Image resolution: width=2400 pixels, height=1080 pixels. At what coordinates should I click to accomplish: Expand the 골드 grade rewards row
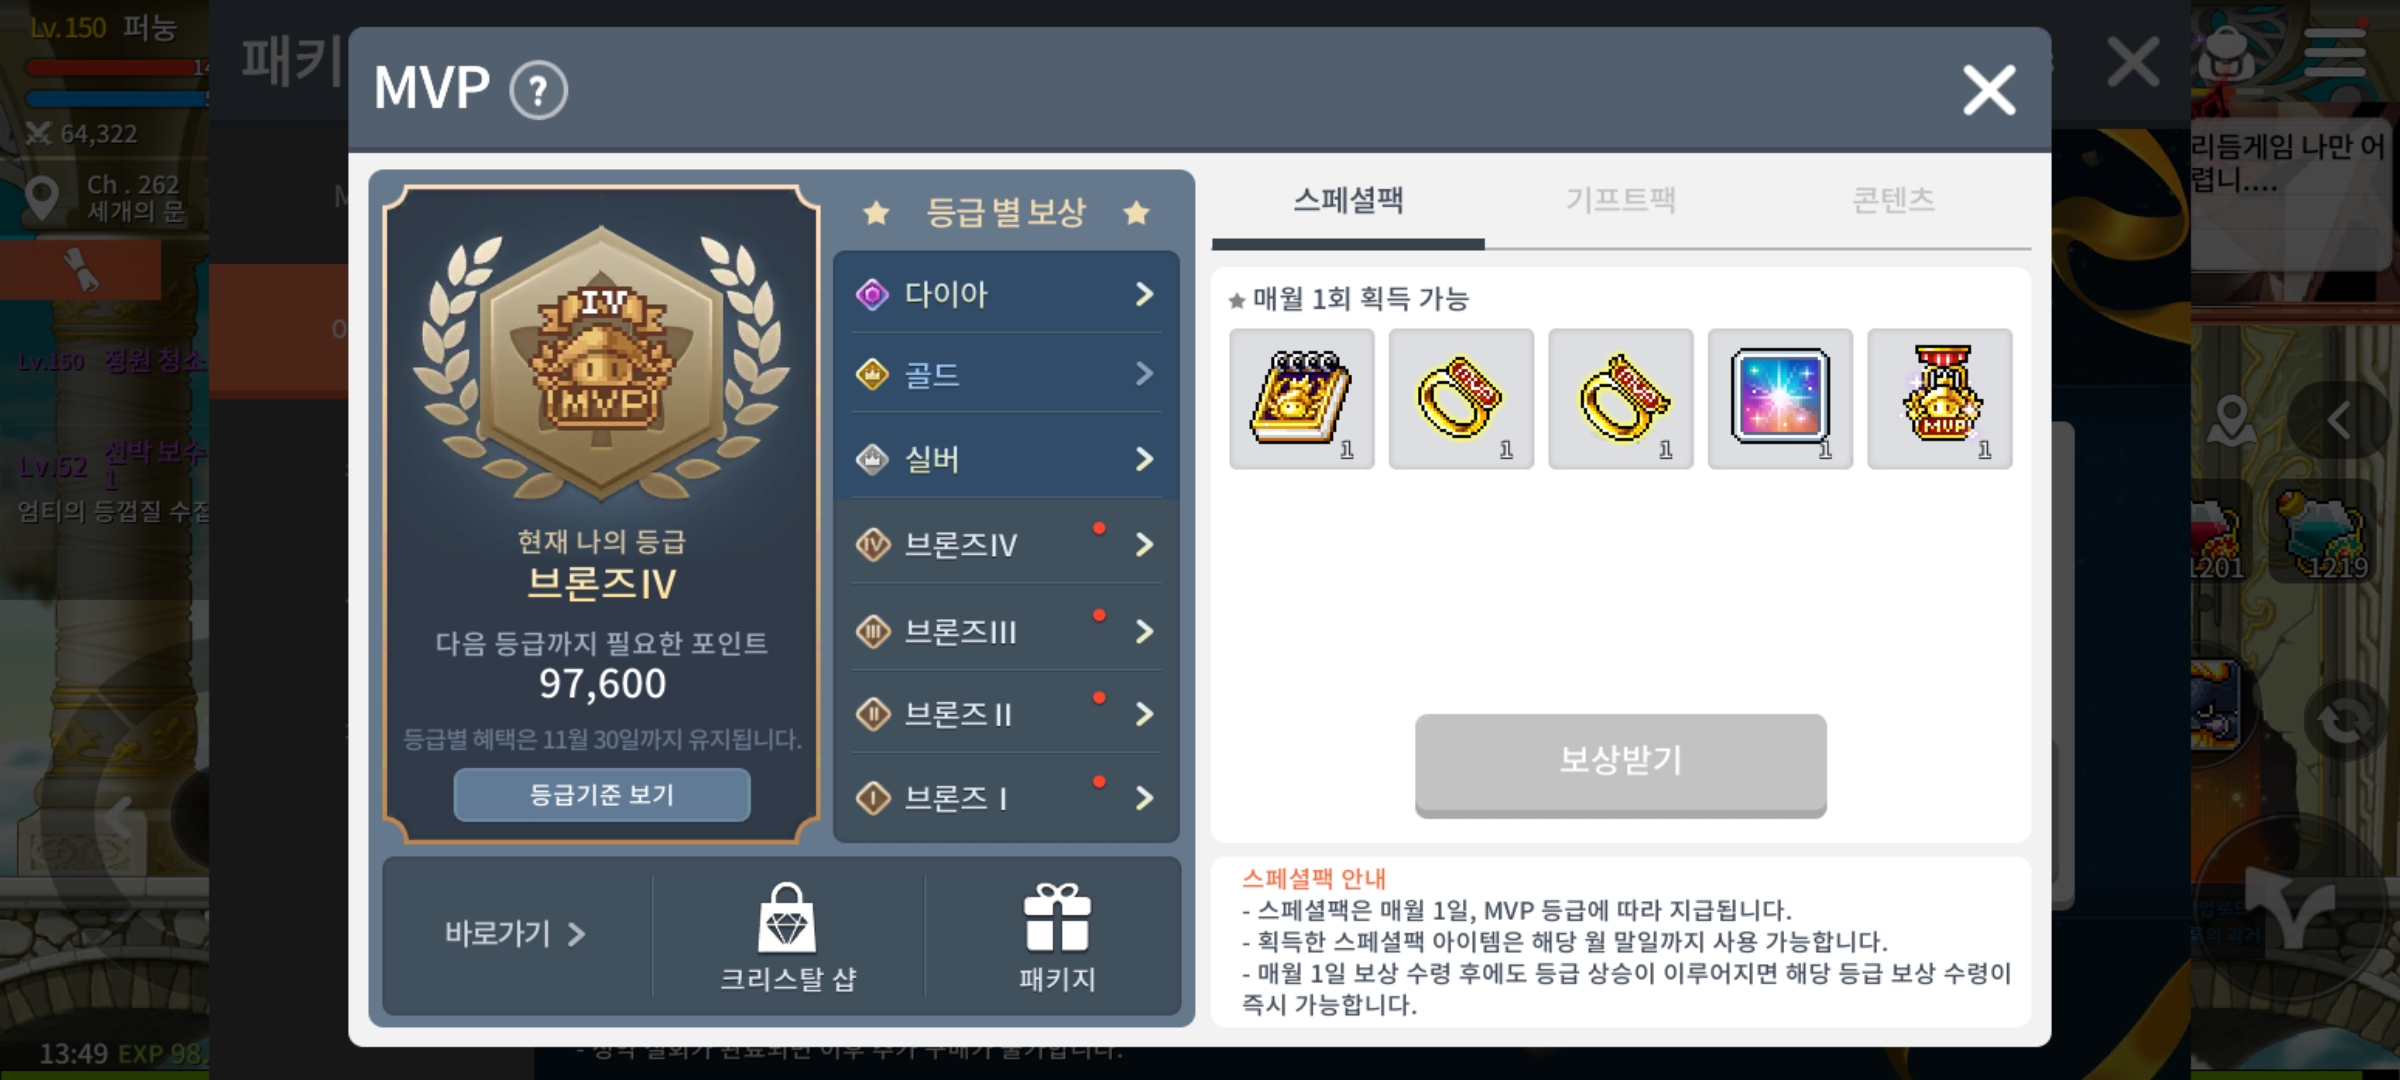pyautogui.click(x=1006, y=375)
